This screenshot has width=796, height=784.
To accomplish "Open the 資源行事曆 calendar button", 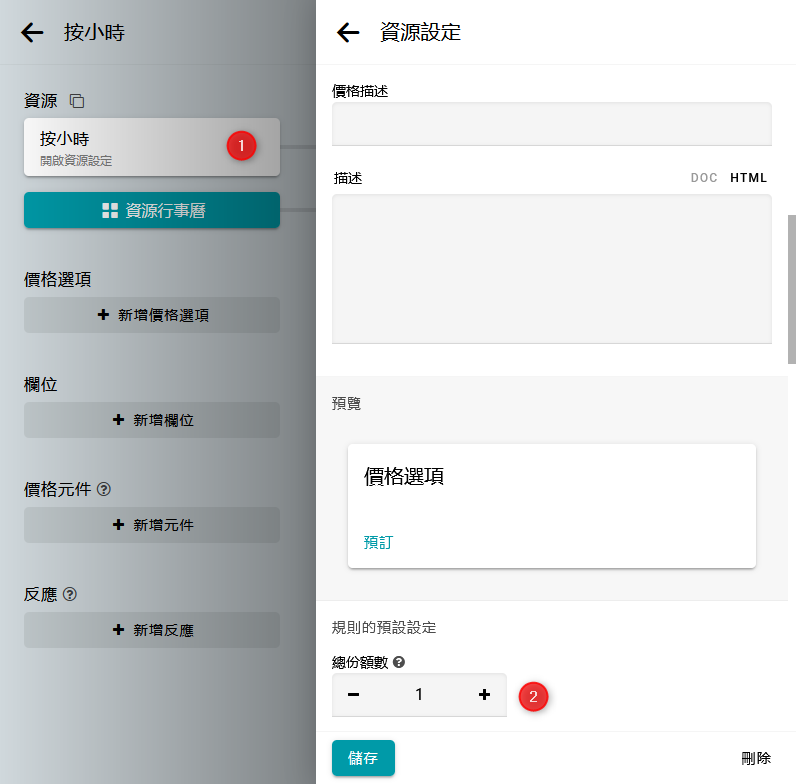I will pos(152,211).
